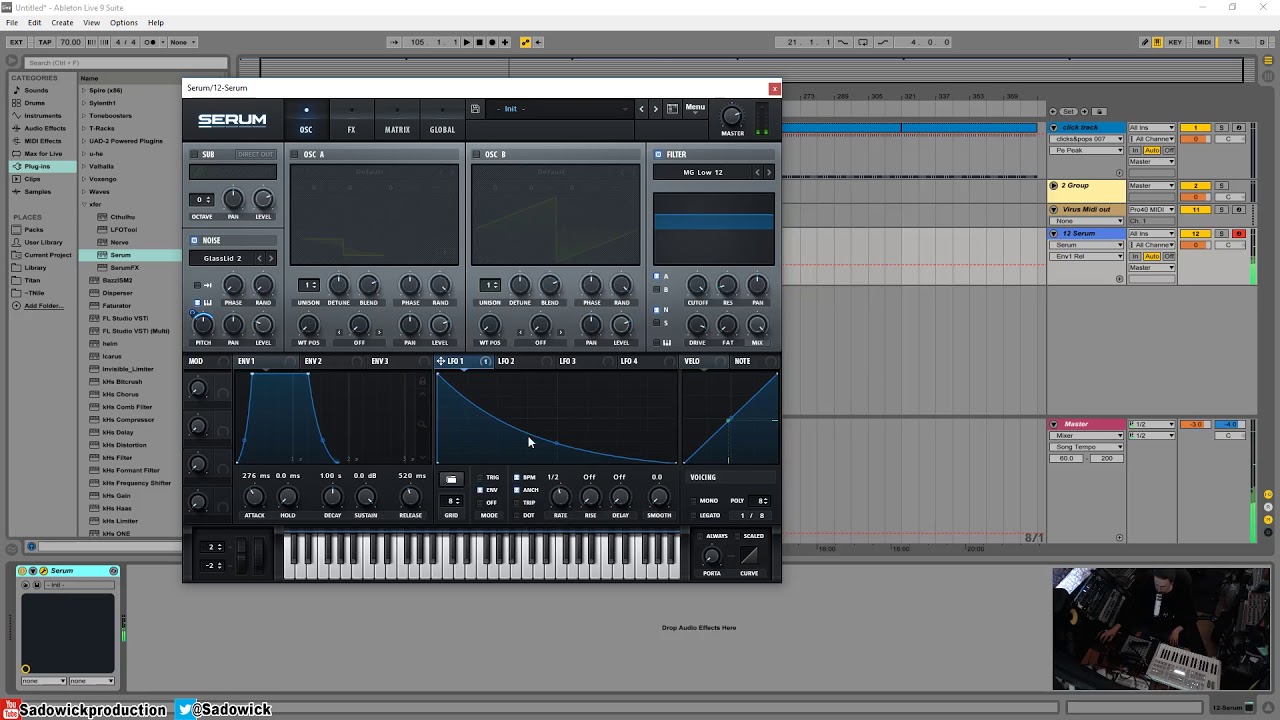Enable OSC B checkbox

[476, 154]
